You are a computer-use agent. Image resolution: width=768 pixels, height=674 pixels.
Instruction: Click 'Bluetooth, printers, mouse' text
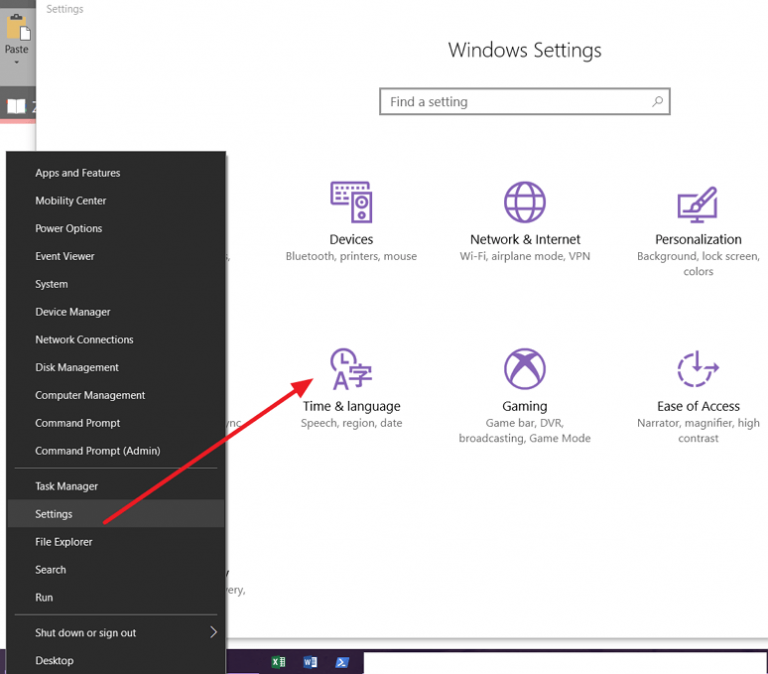click(351, 256)
